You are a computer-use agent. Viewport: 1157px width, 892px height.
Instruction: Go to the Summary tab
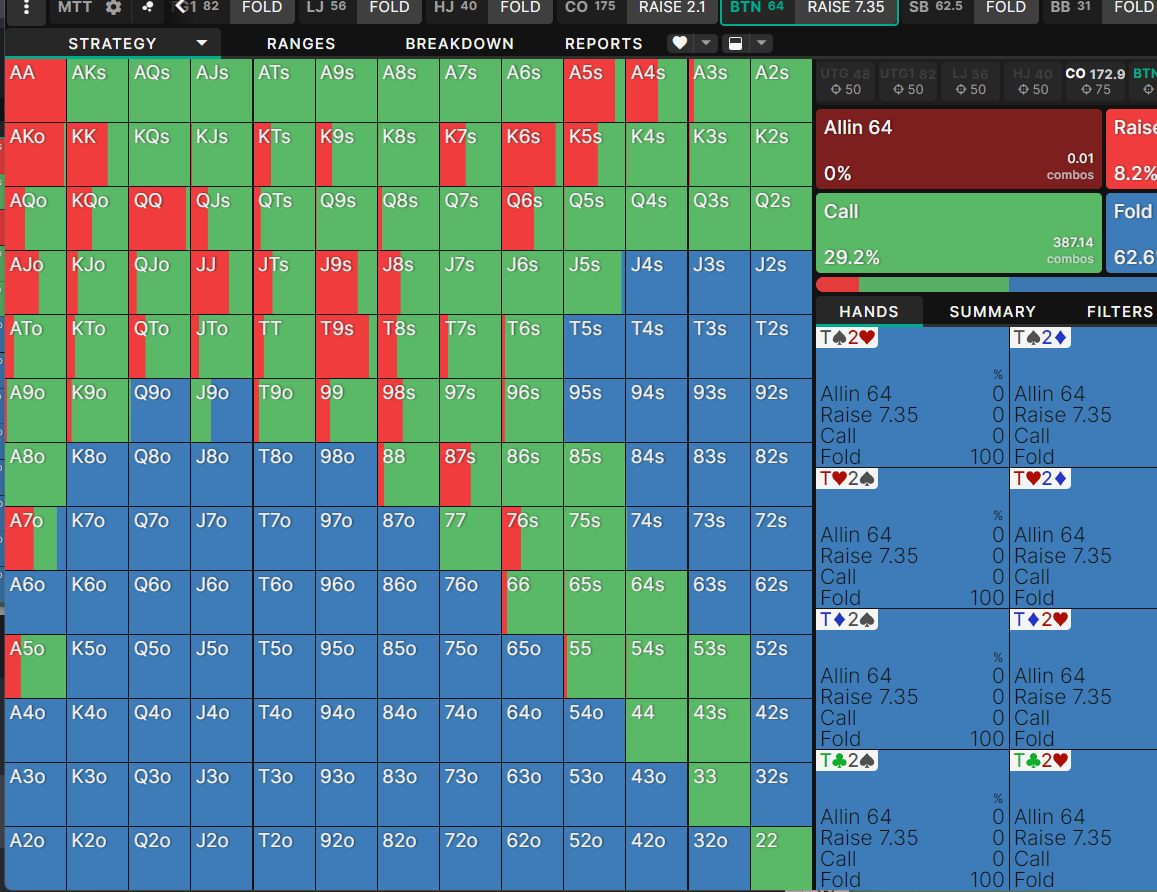992,312
